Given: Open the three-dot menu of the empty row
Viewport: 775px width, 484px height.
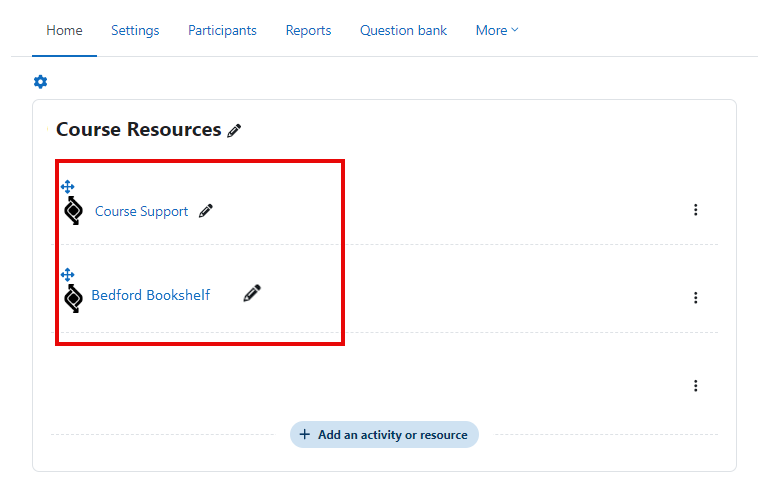Looking at the screenshot, I should tap(695, 386).
